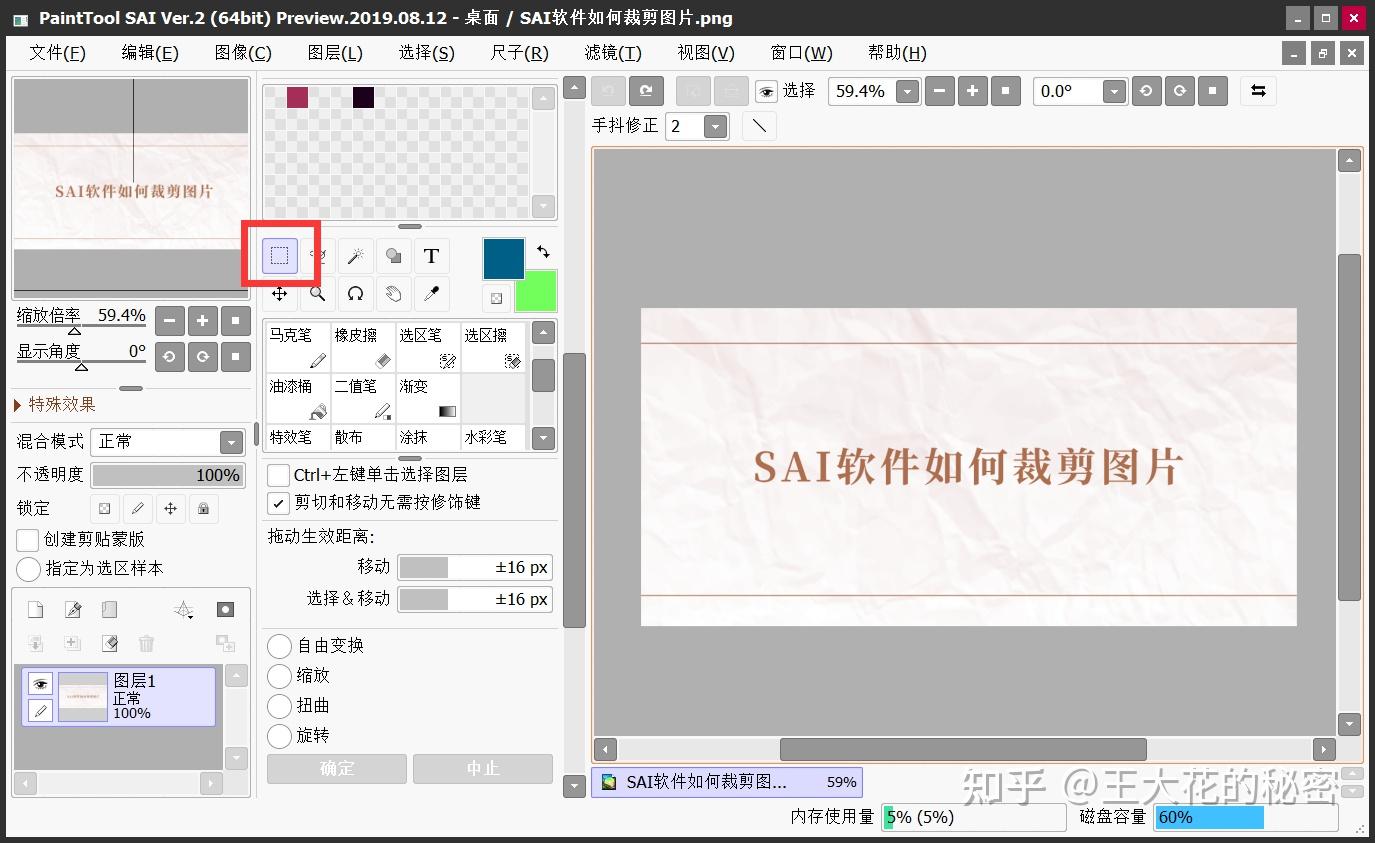Image resolution: width=1375 pixels, height=843 pixels.
Task: Open the 滤镜 menu
Action: point(611,52)
